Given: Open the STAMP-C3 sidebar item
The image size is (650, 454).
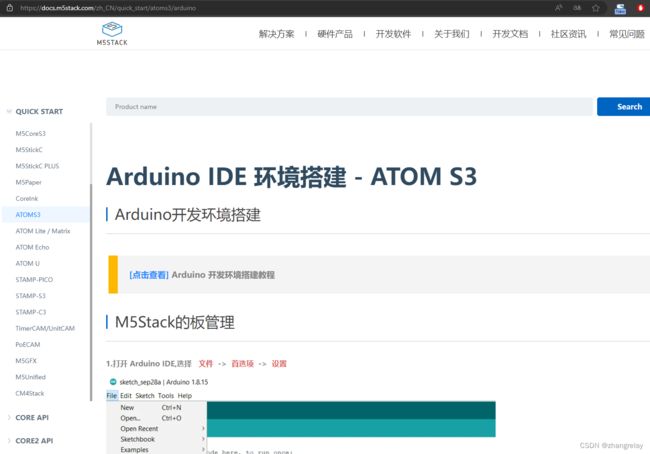Looking at the screenshot, I should click(x=31, y=312).
